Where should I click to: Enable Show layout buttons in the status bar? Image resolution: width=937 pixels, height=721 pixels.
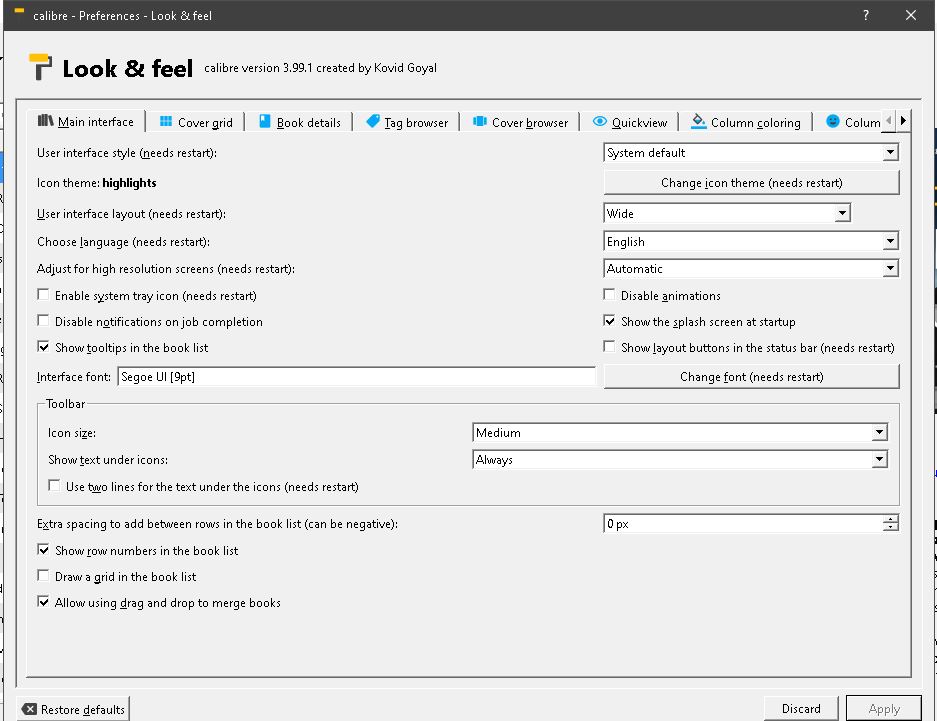609,348
